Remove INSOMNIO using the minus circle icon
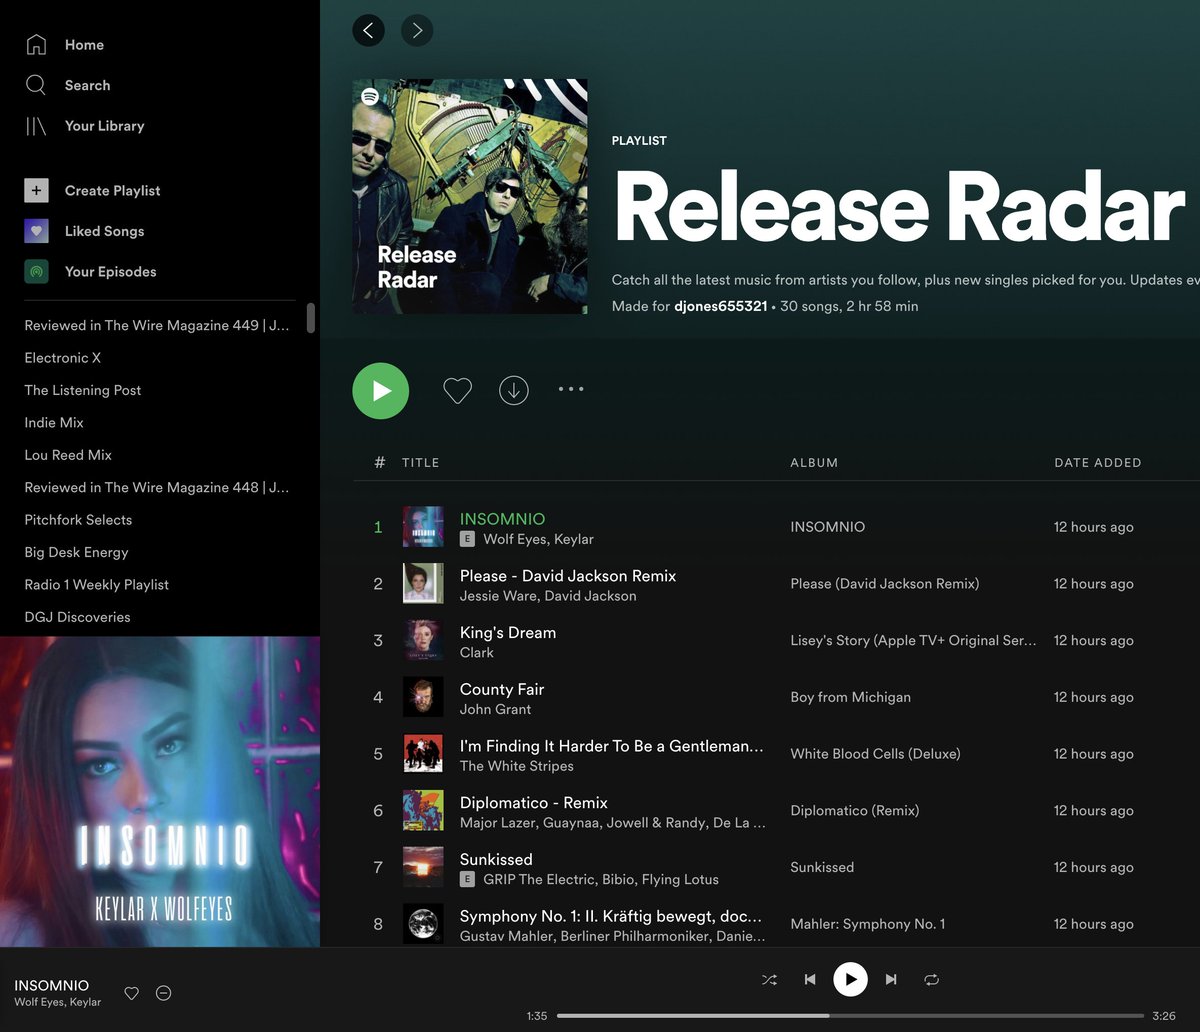The image size is (1200, 1032). click(x=164, y=993)
